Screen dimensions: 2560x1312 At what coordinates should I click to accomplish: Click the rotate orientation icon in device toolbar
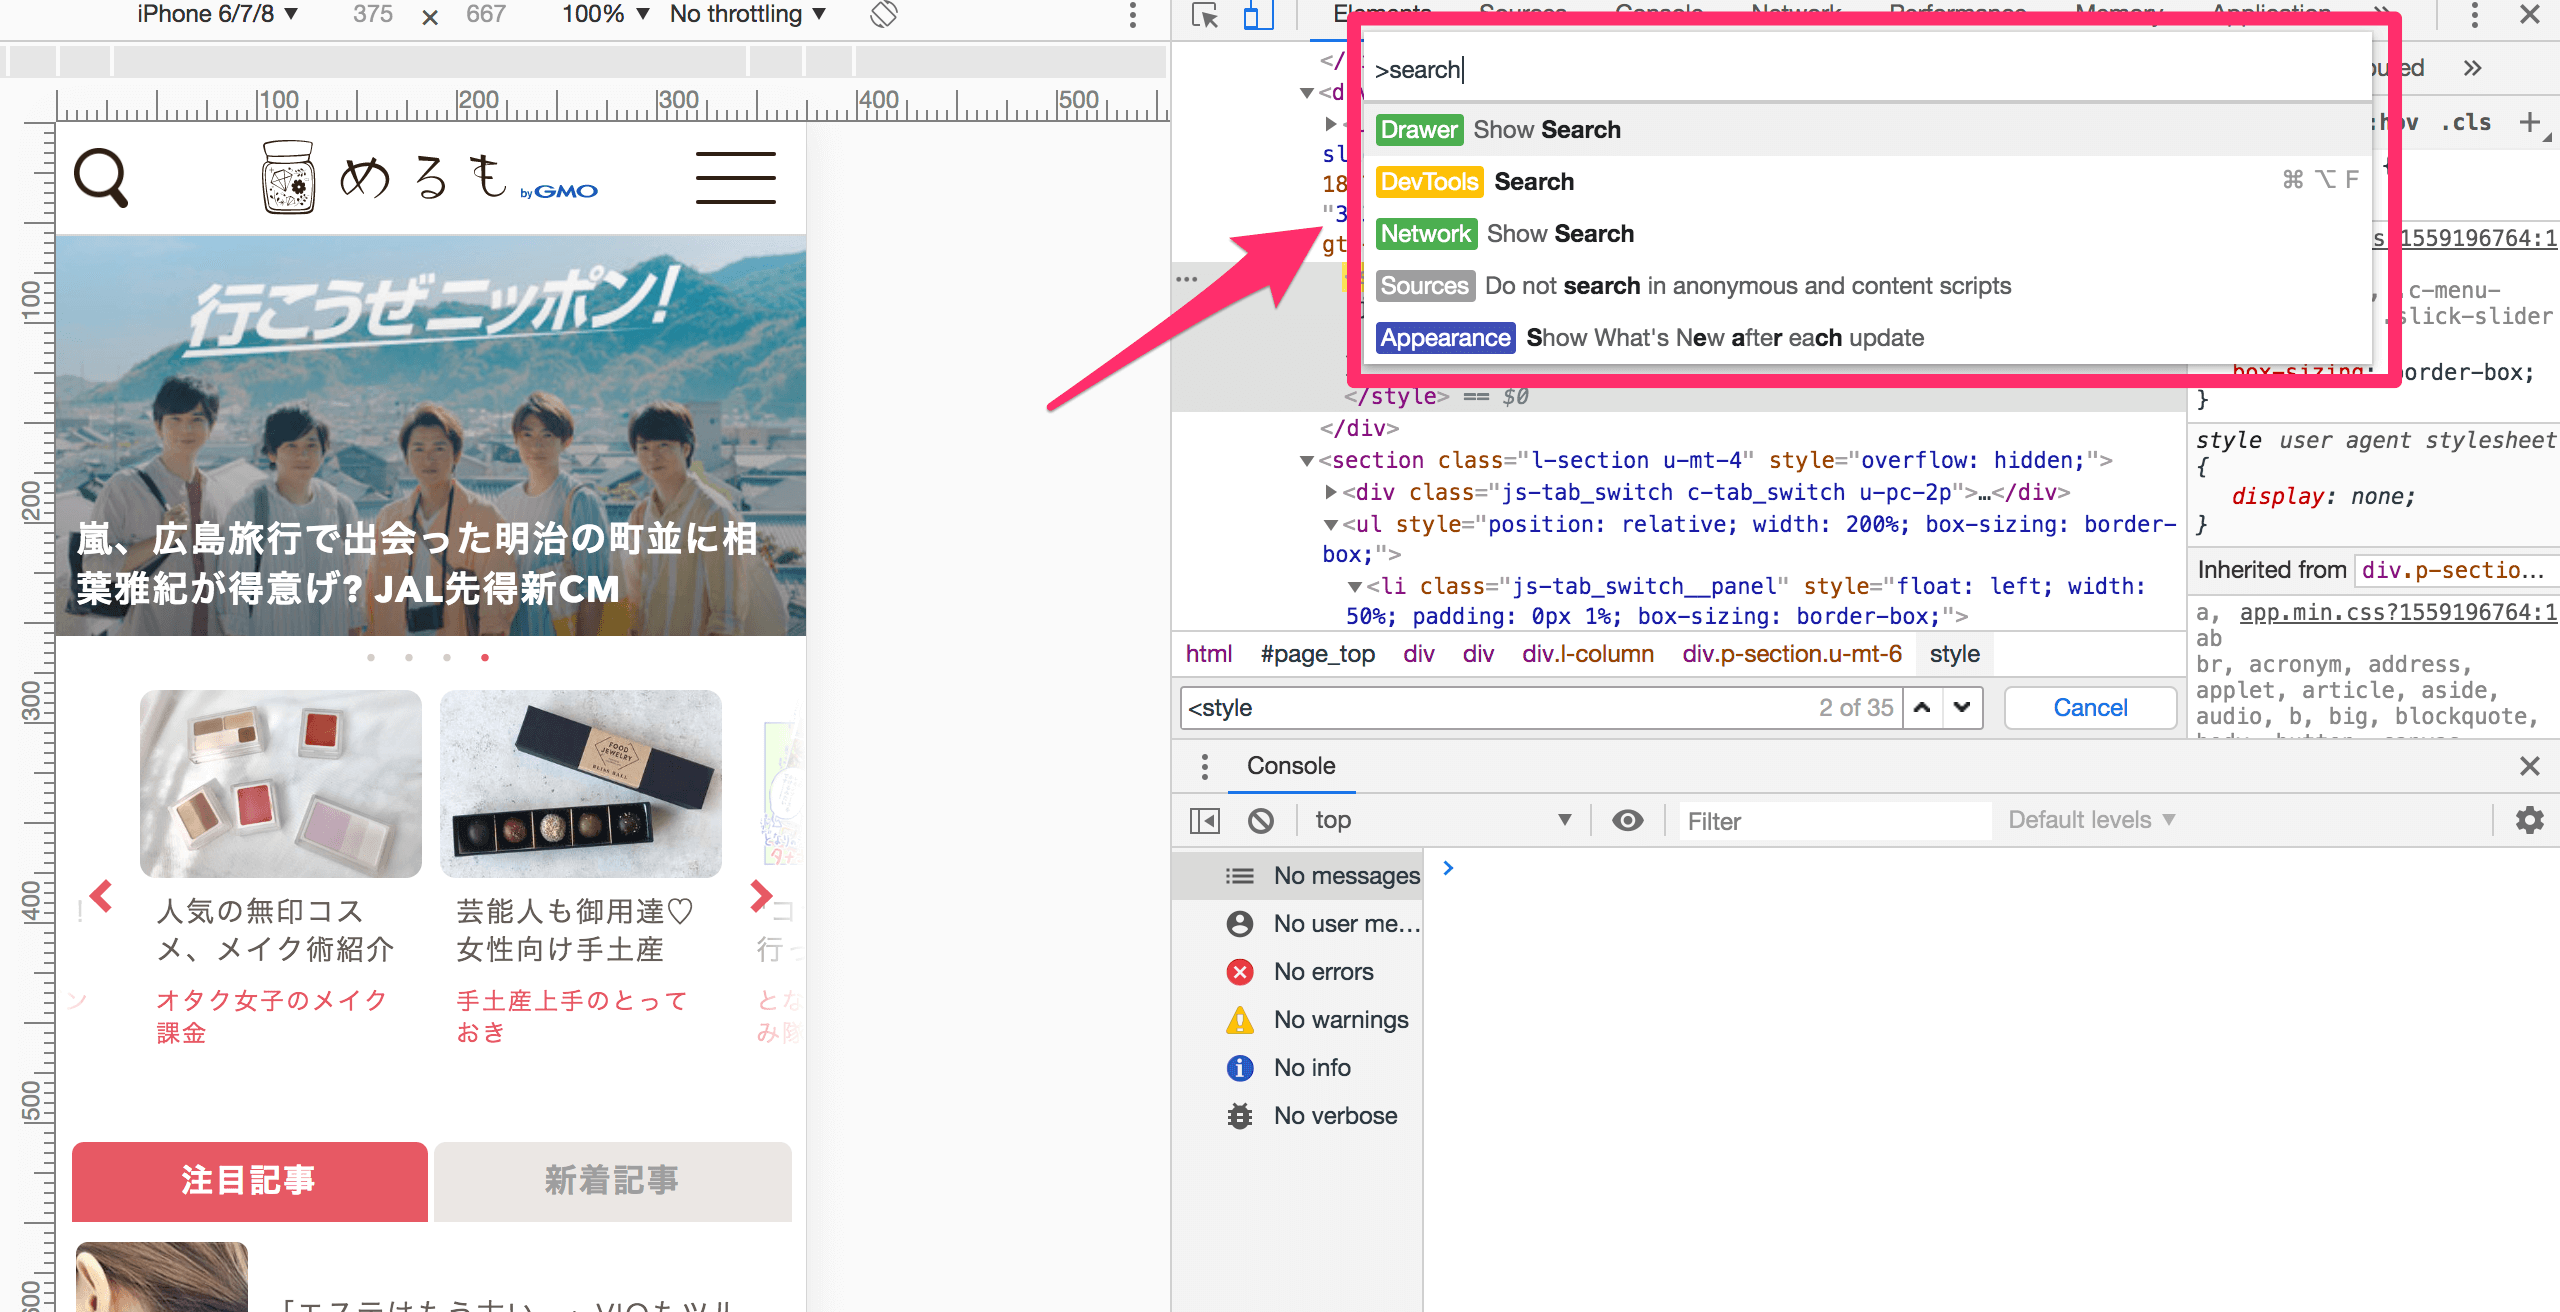click(883, 15)
